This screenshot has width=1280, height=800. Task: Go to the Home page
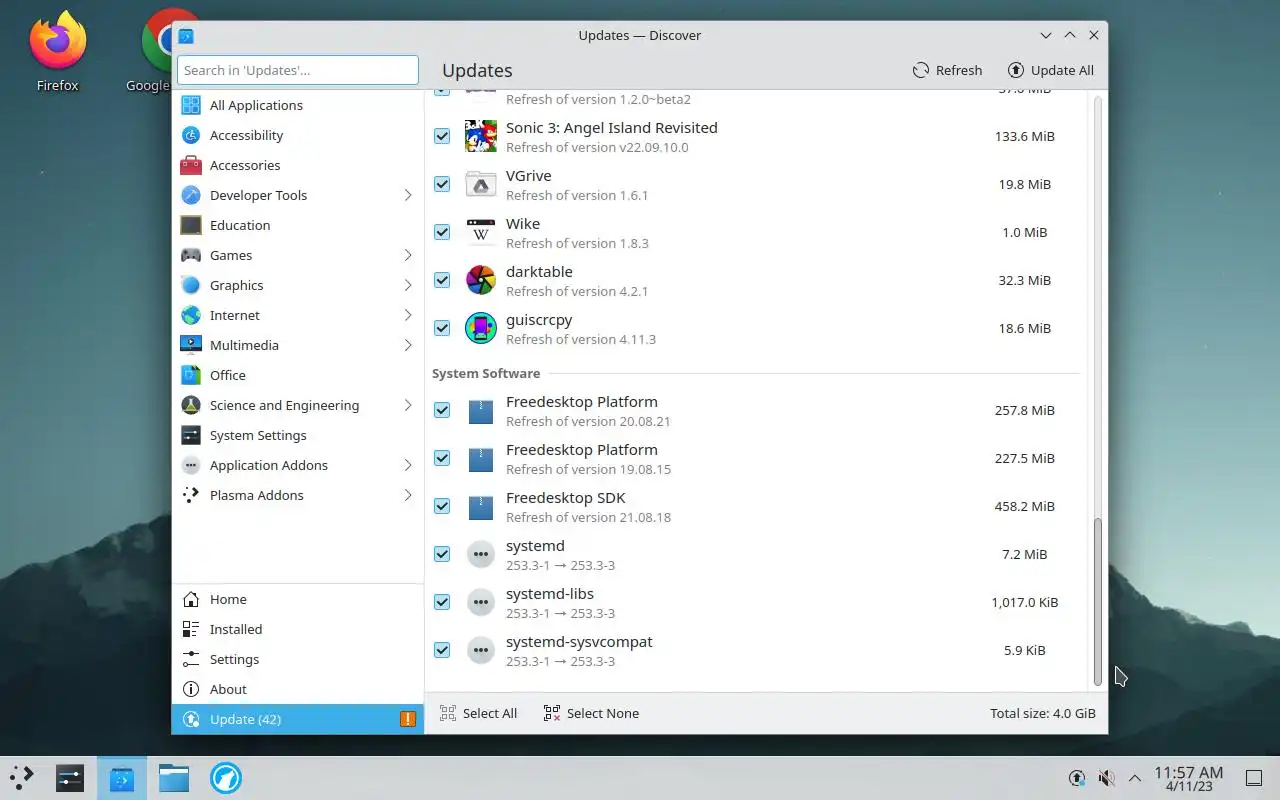[298, 599]
